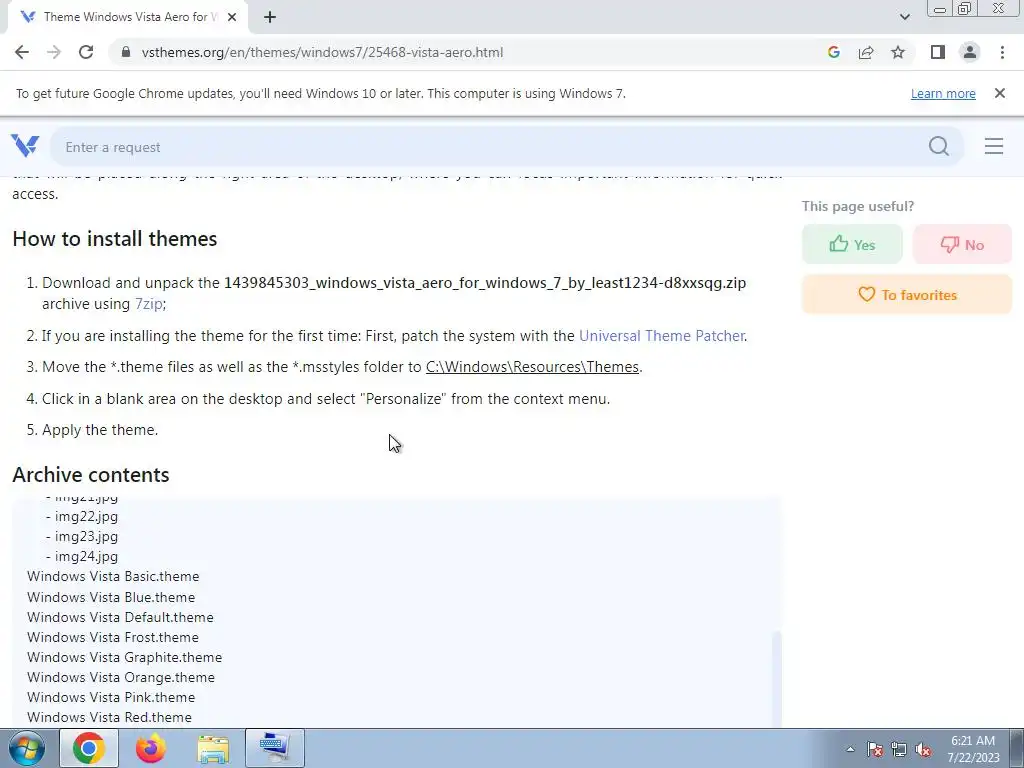
Task: Open the Universal Theme Patcher link
Action: tap(662, 336)
